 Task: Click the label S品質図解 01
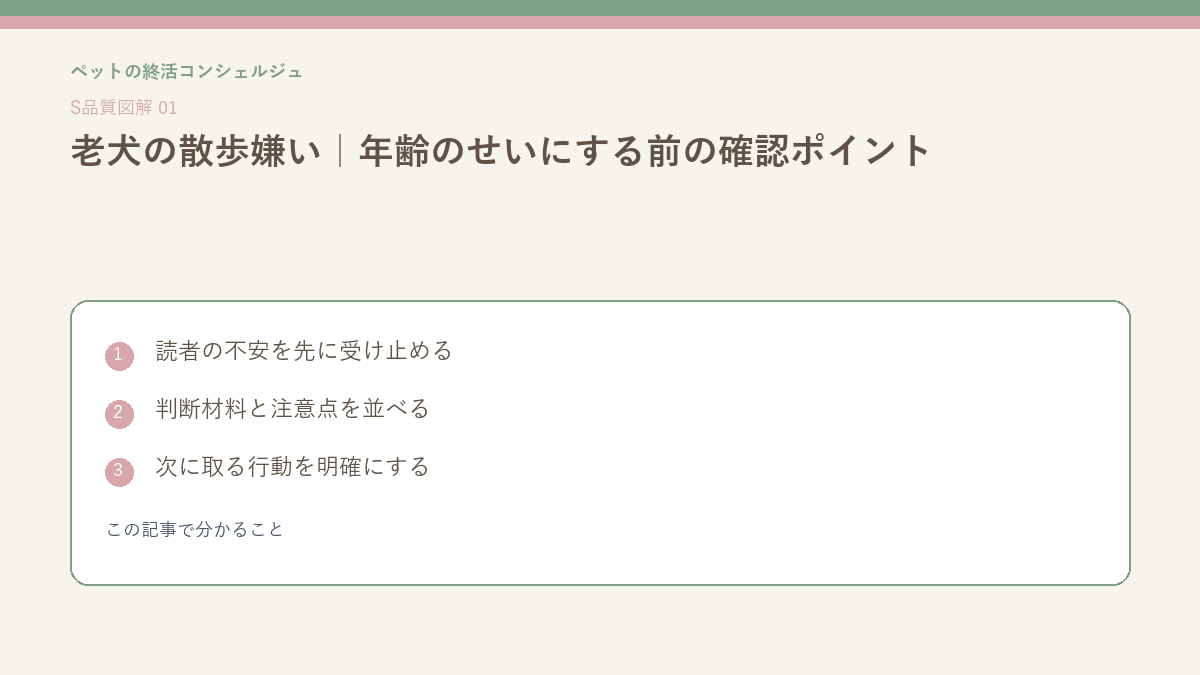pyautogui.click(x=124, y=108)
